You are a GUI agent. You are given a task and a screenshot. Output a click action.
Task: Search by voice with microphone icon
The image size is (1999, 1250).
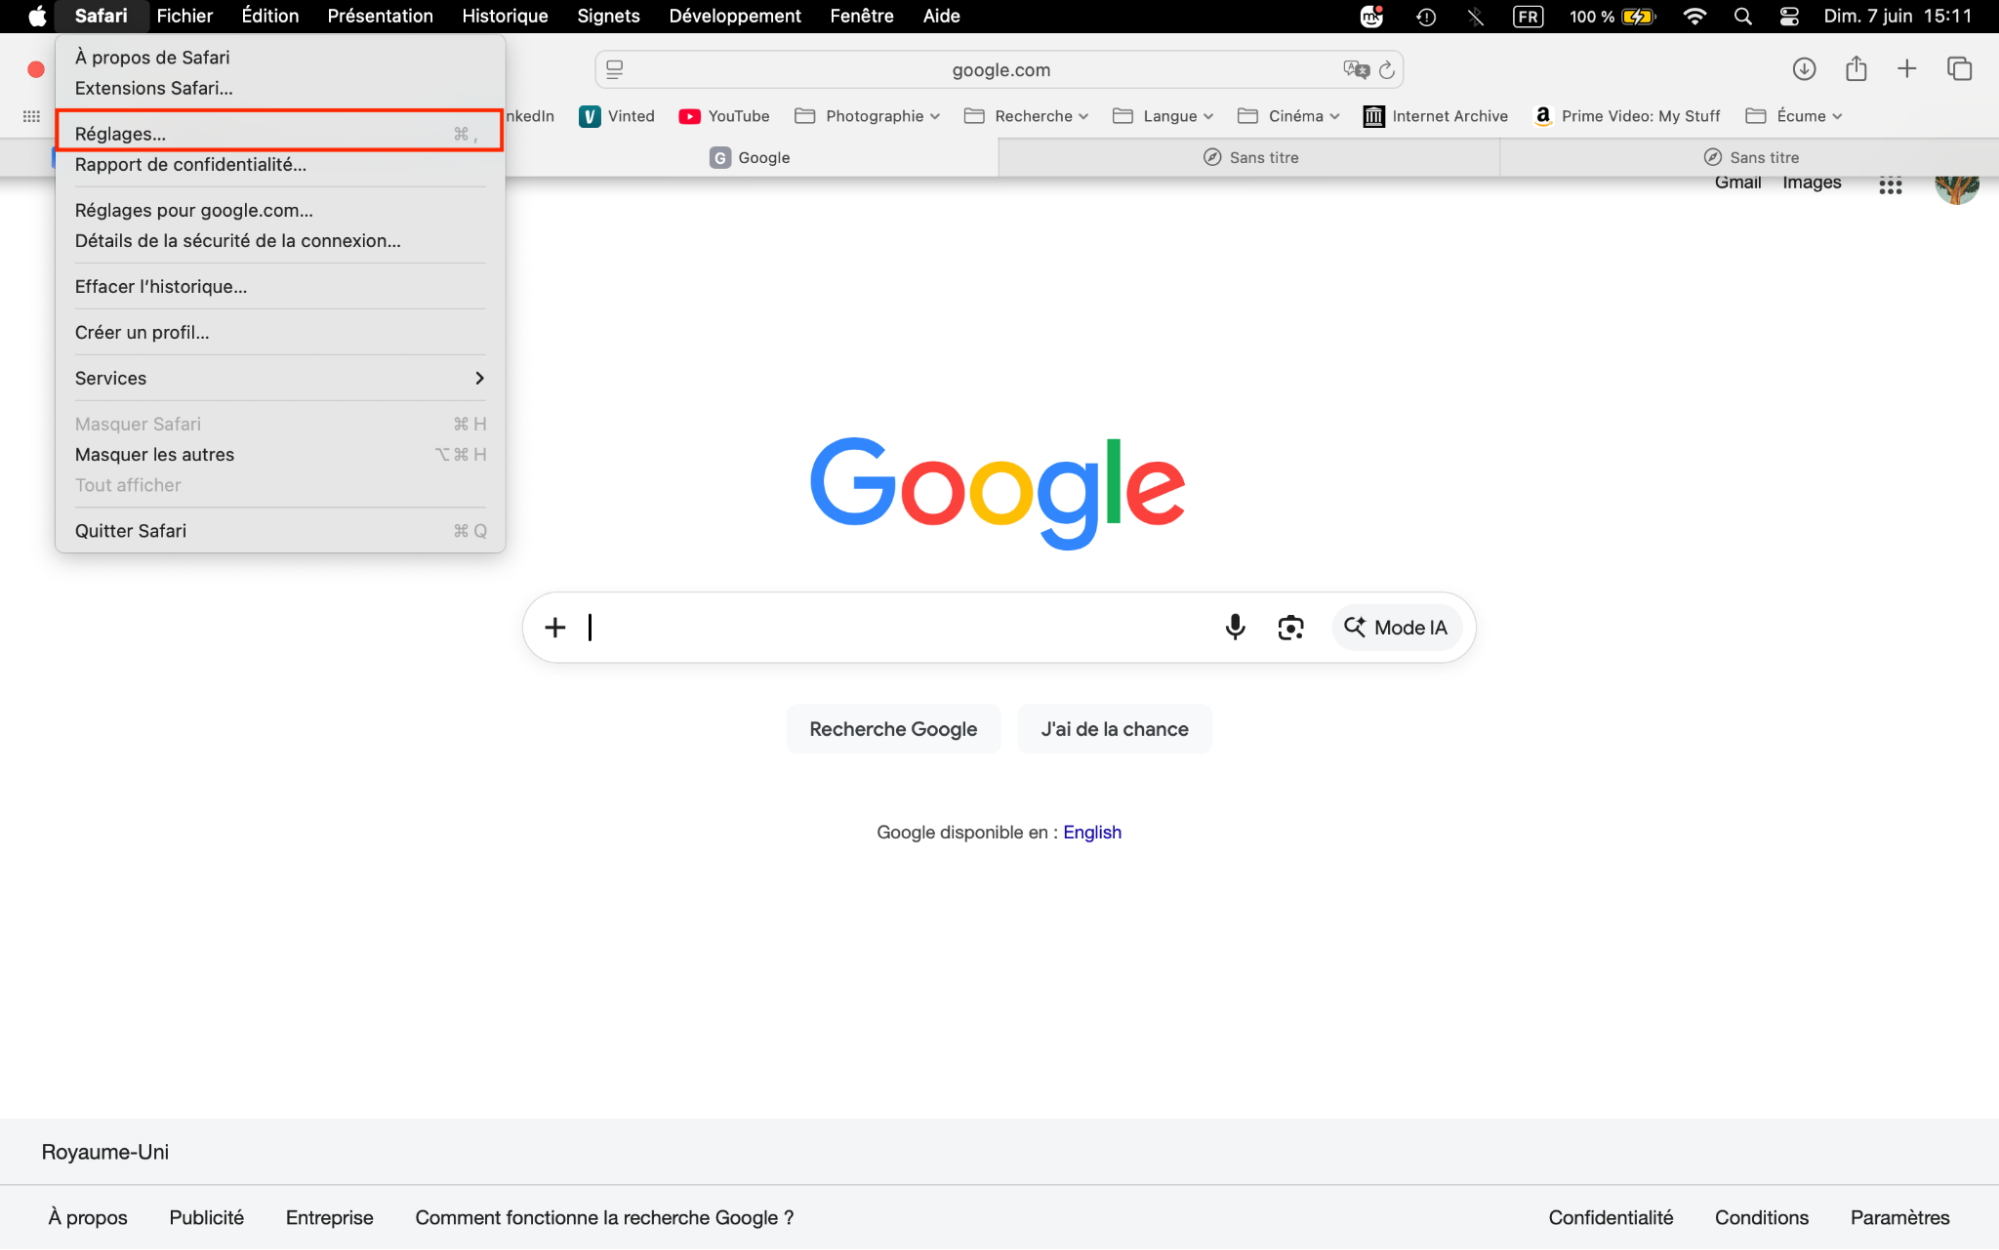click(1235, 627)
